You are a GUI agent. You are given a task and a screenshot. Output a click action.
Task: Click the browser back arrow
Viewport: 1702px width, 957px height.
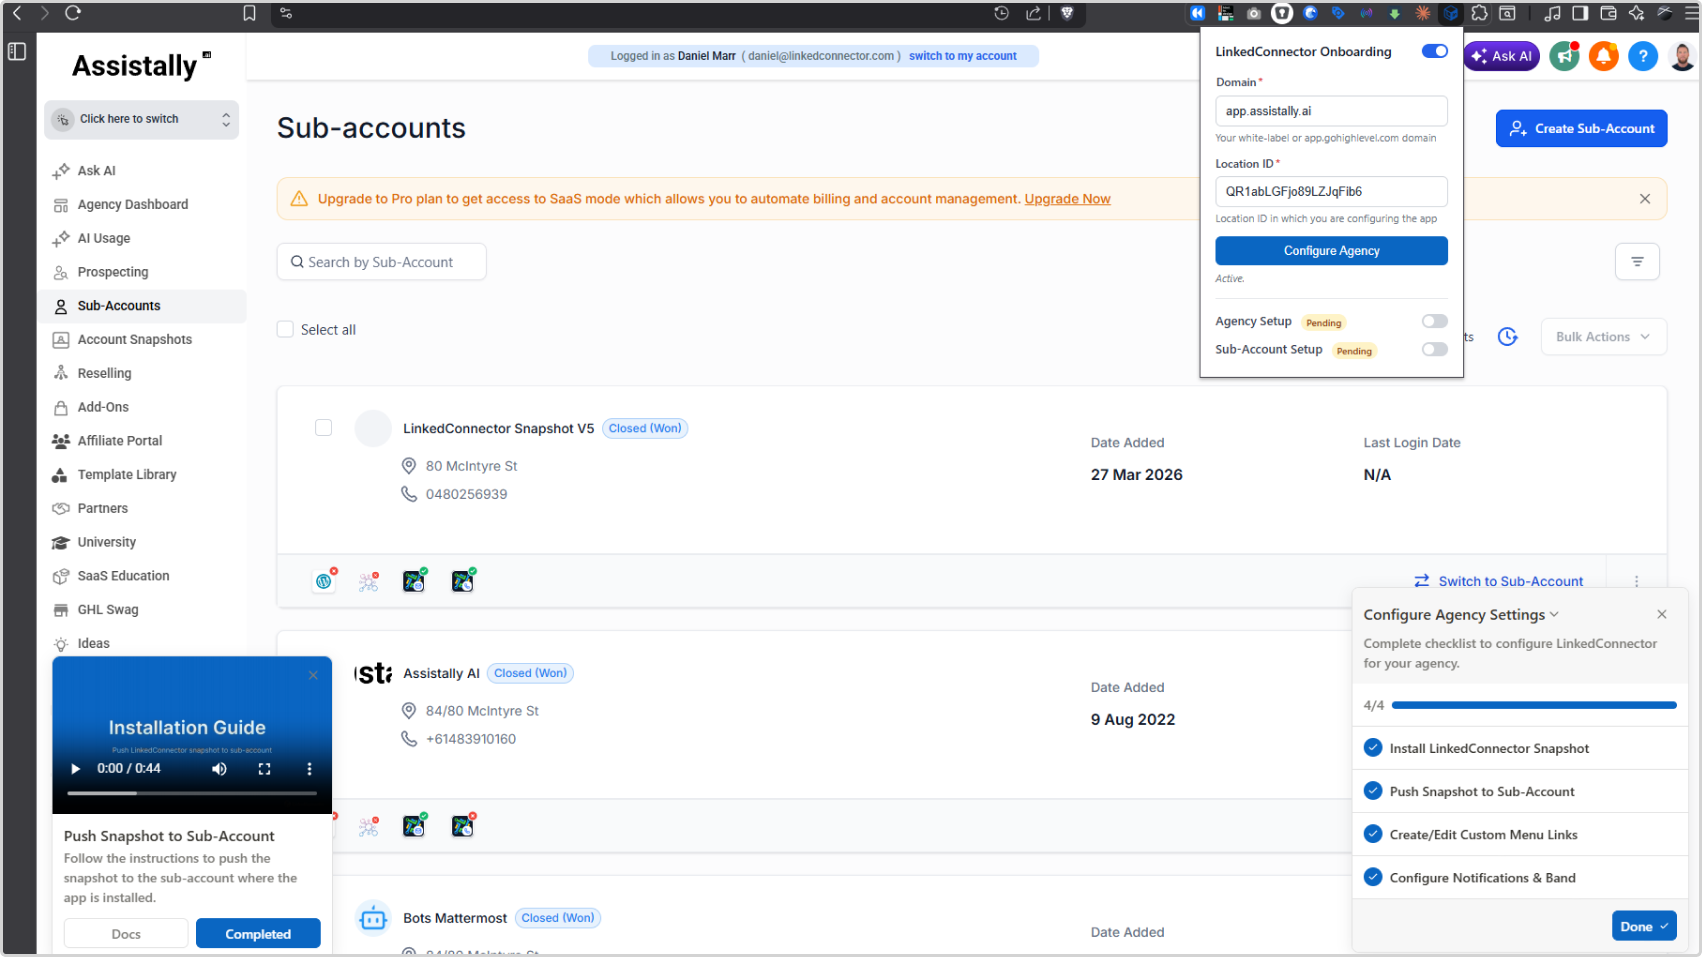point(16,13)
